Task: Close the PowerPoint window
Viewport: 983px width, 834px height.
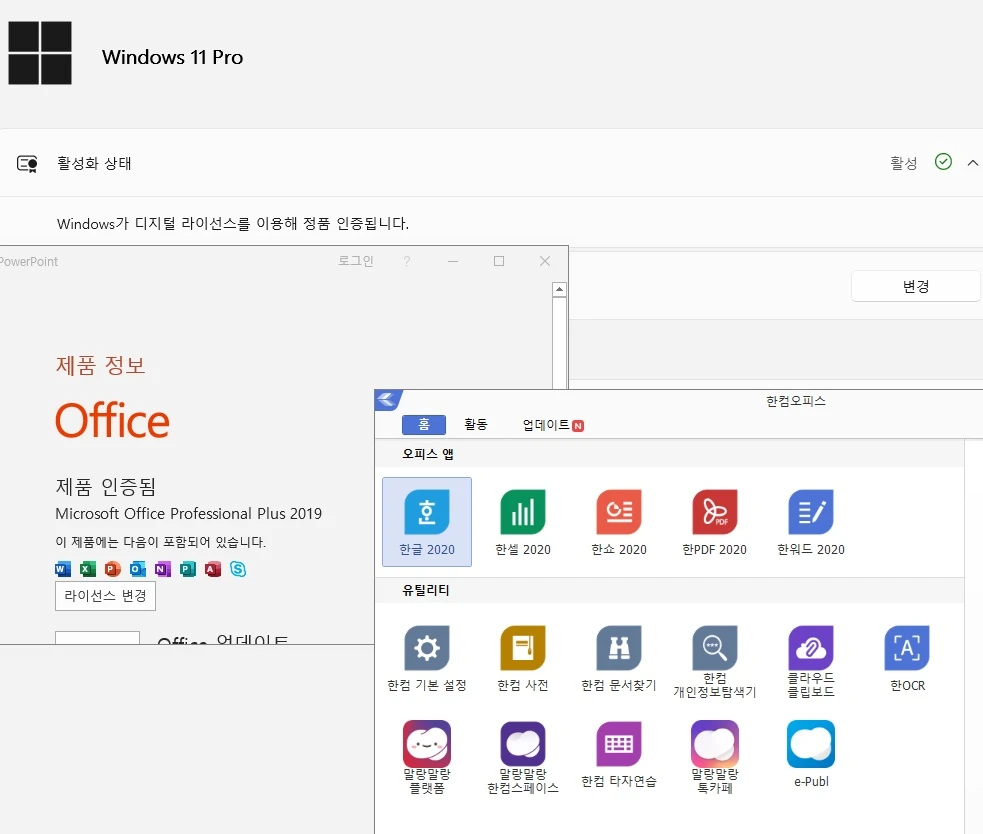Action: (x=545, y=261)
